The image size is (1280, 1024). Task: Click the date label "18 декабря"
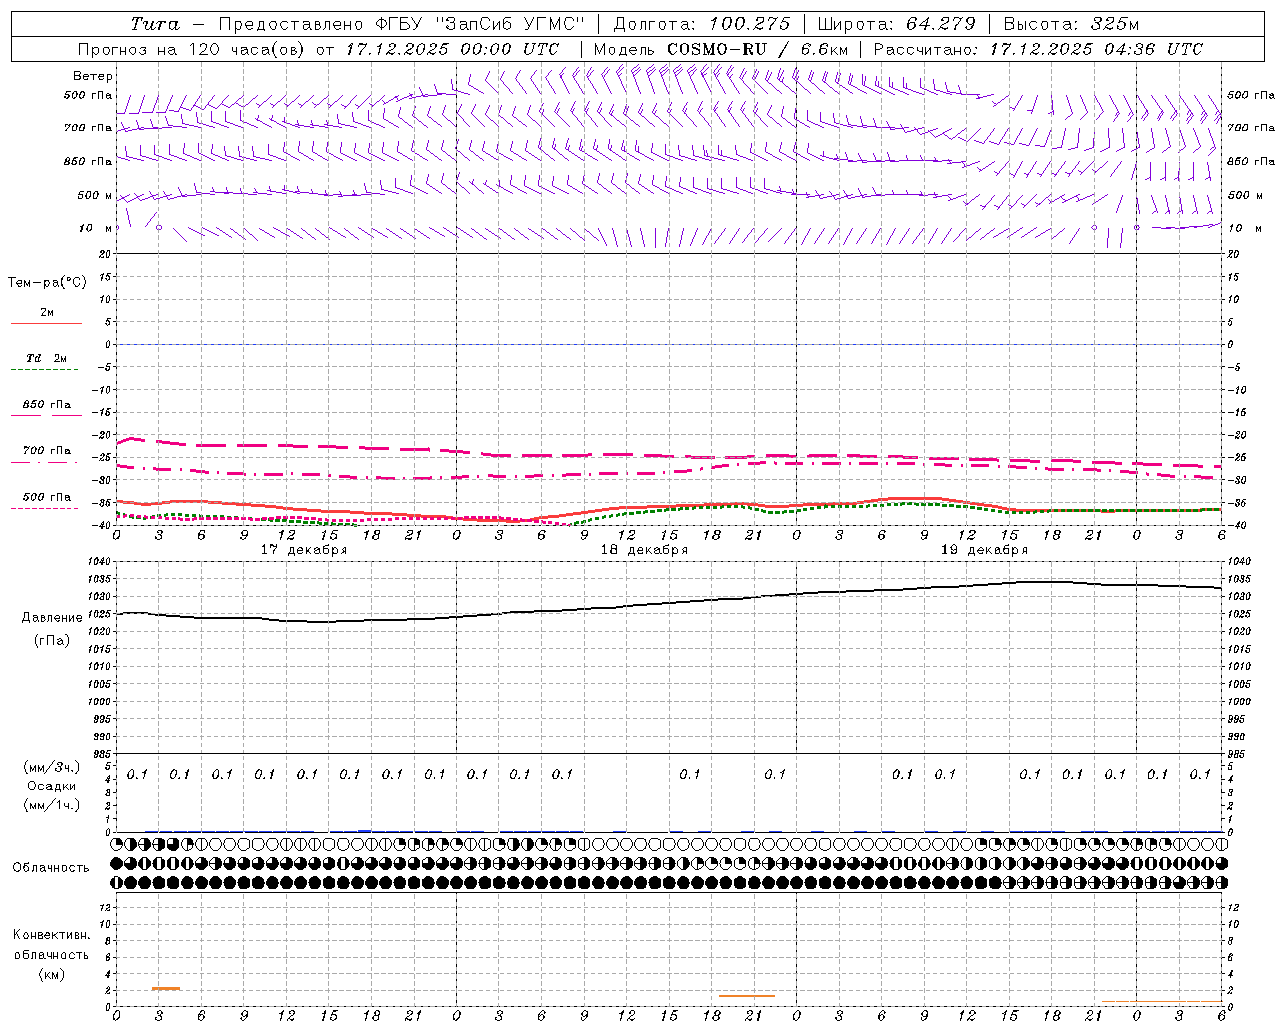tap(644, 550)
